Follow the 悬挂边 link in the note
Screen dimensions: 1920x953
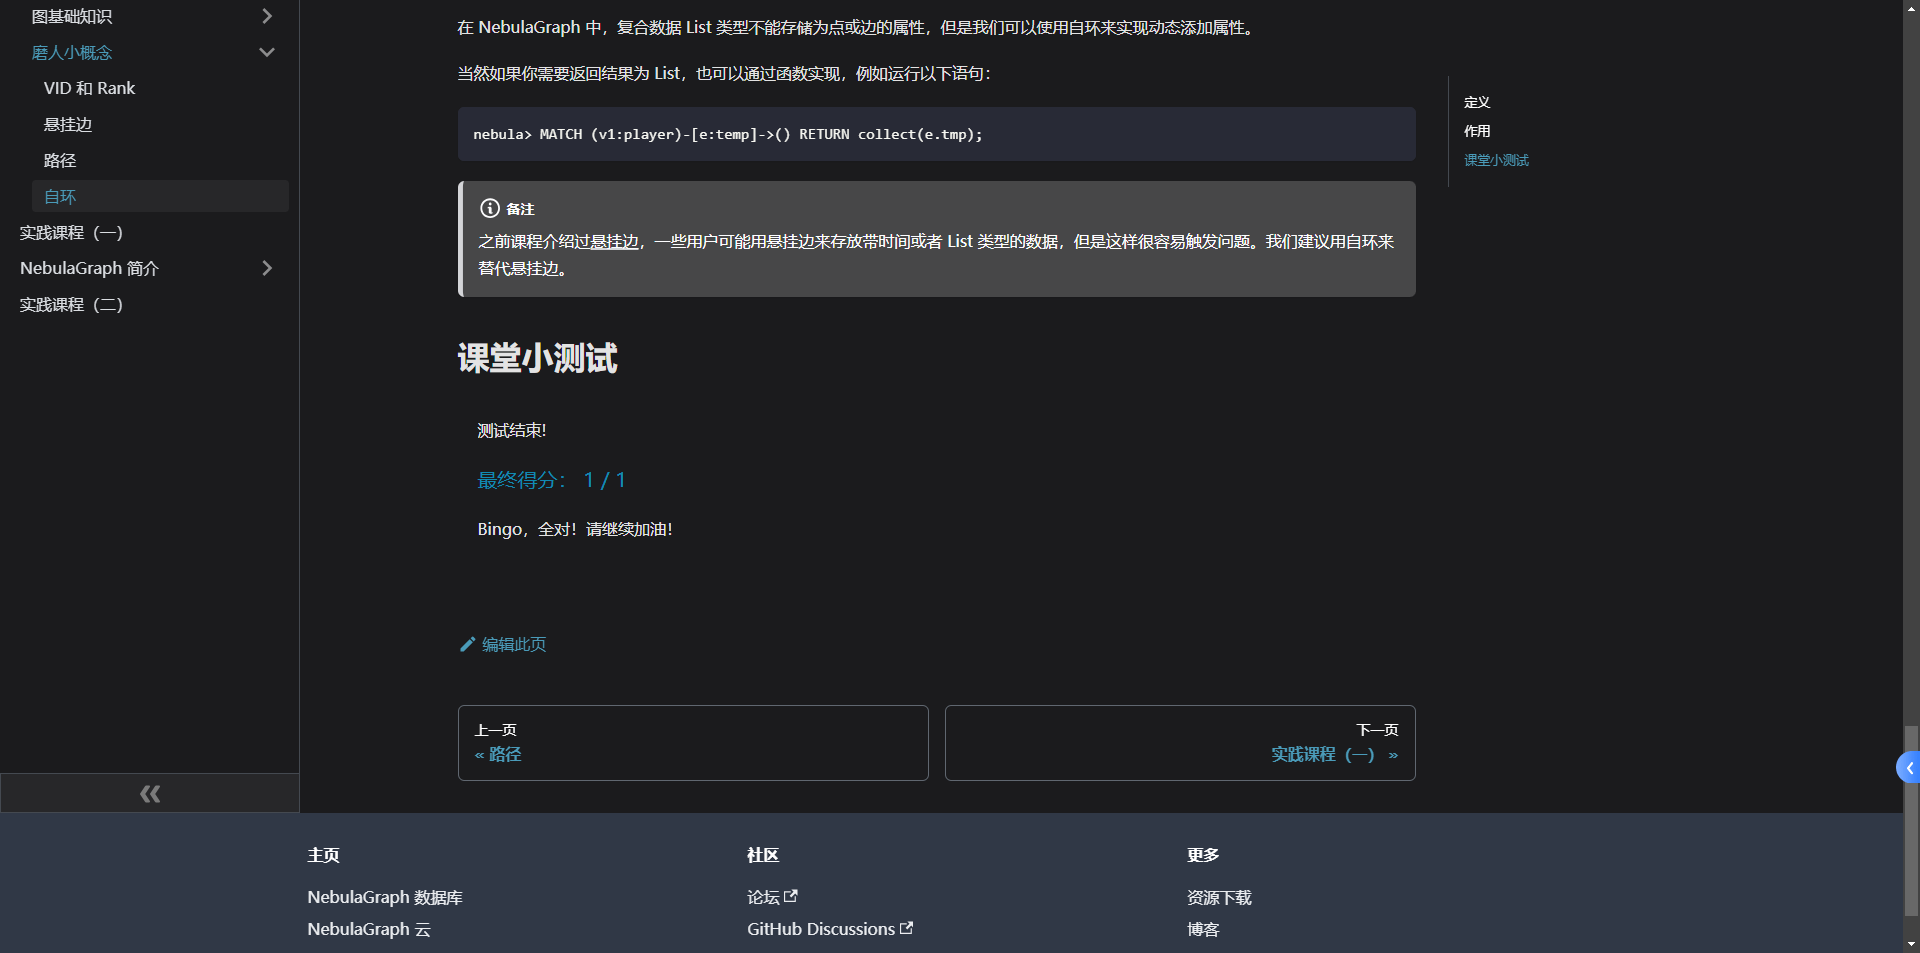tap(614, 241)
